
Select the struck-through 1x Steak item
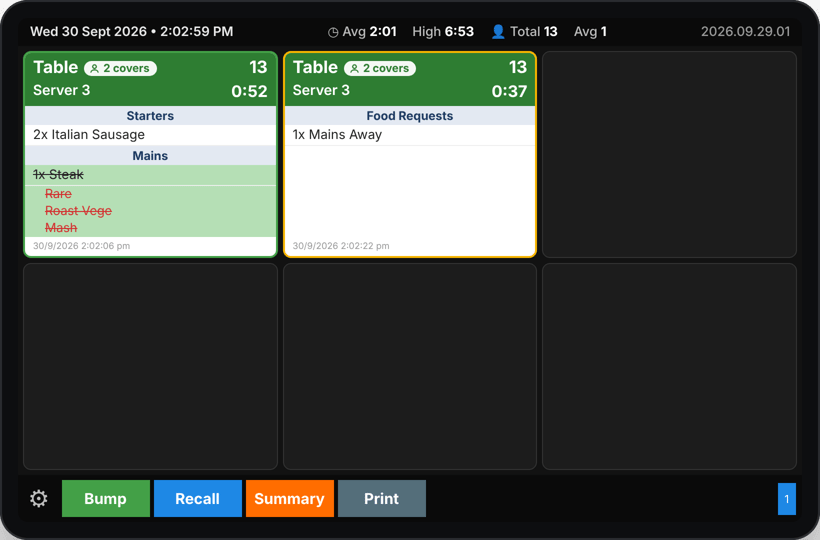tap(150, 175)
